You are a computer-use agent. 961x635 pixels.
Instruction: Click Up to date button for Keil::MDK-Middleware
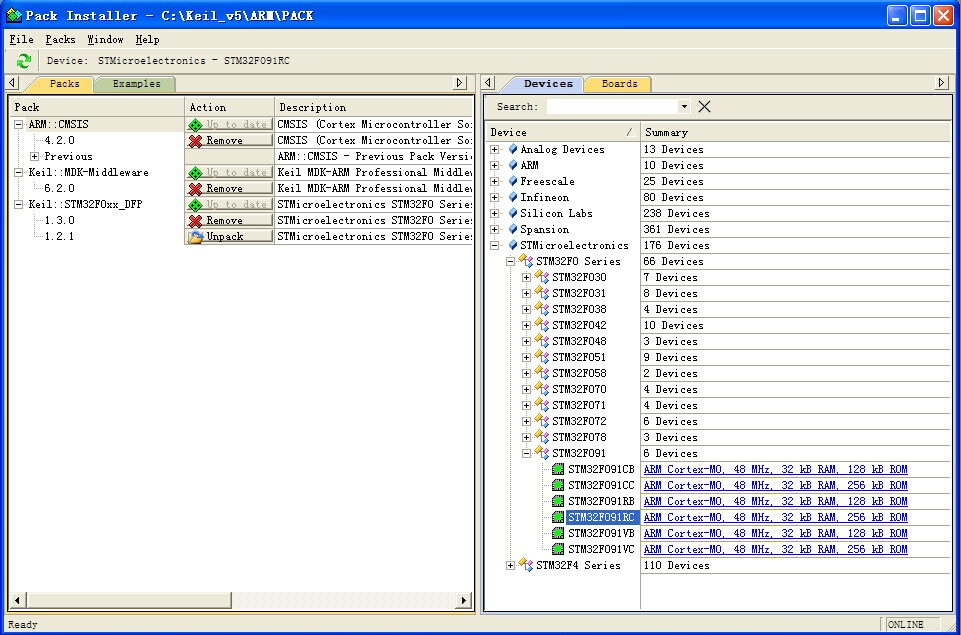tap(230, 172)
